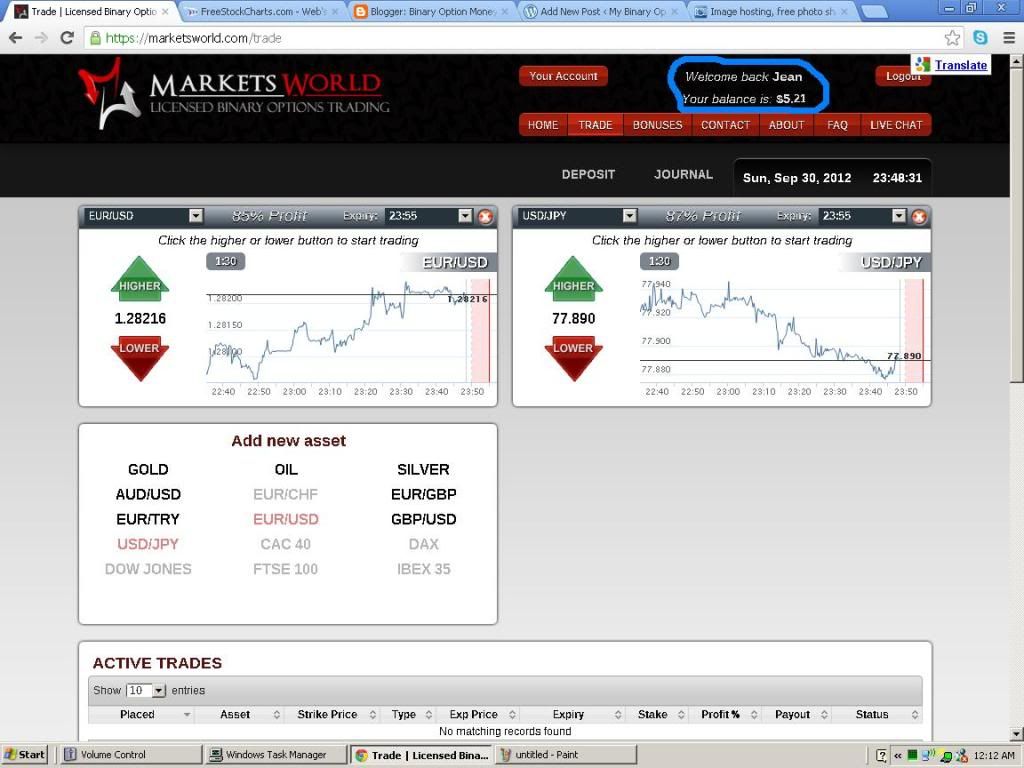The width and height of the screenshot is (1024, 768).
Task: Reload the page in the browser
Action: [x=67, y=38]
